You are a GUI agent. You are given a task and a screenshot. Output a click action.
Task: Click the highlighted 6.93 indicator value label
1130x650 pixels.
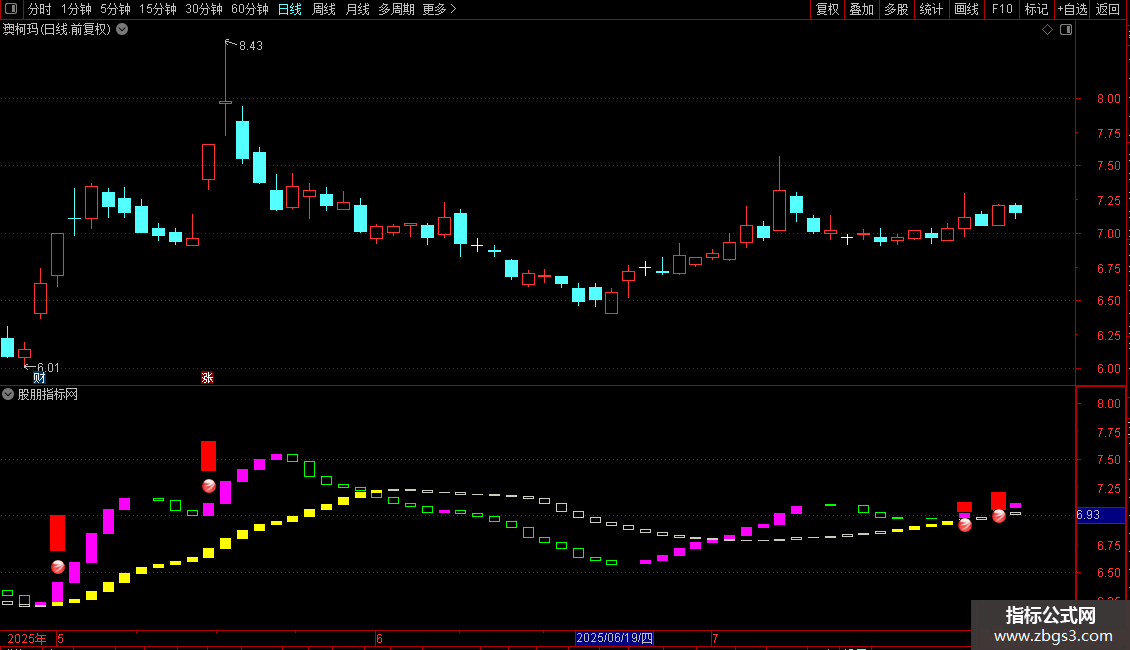[x=1100, y=515]
